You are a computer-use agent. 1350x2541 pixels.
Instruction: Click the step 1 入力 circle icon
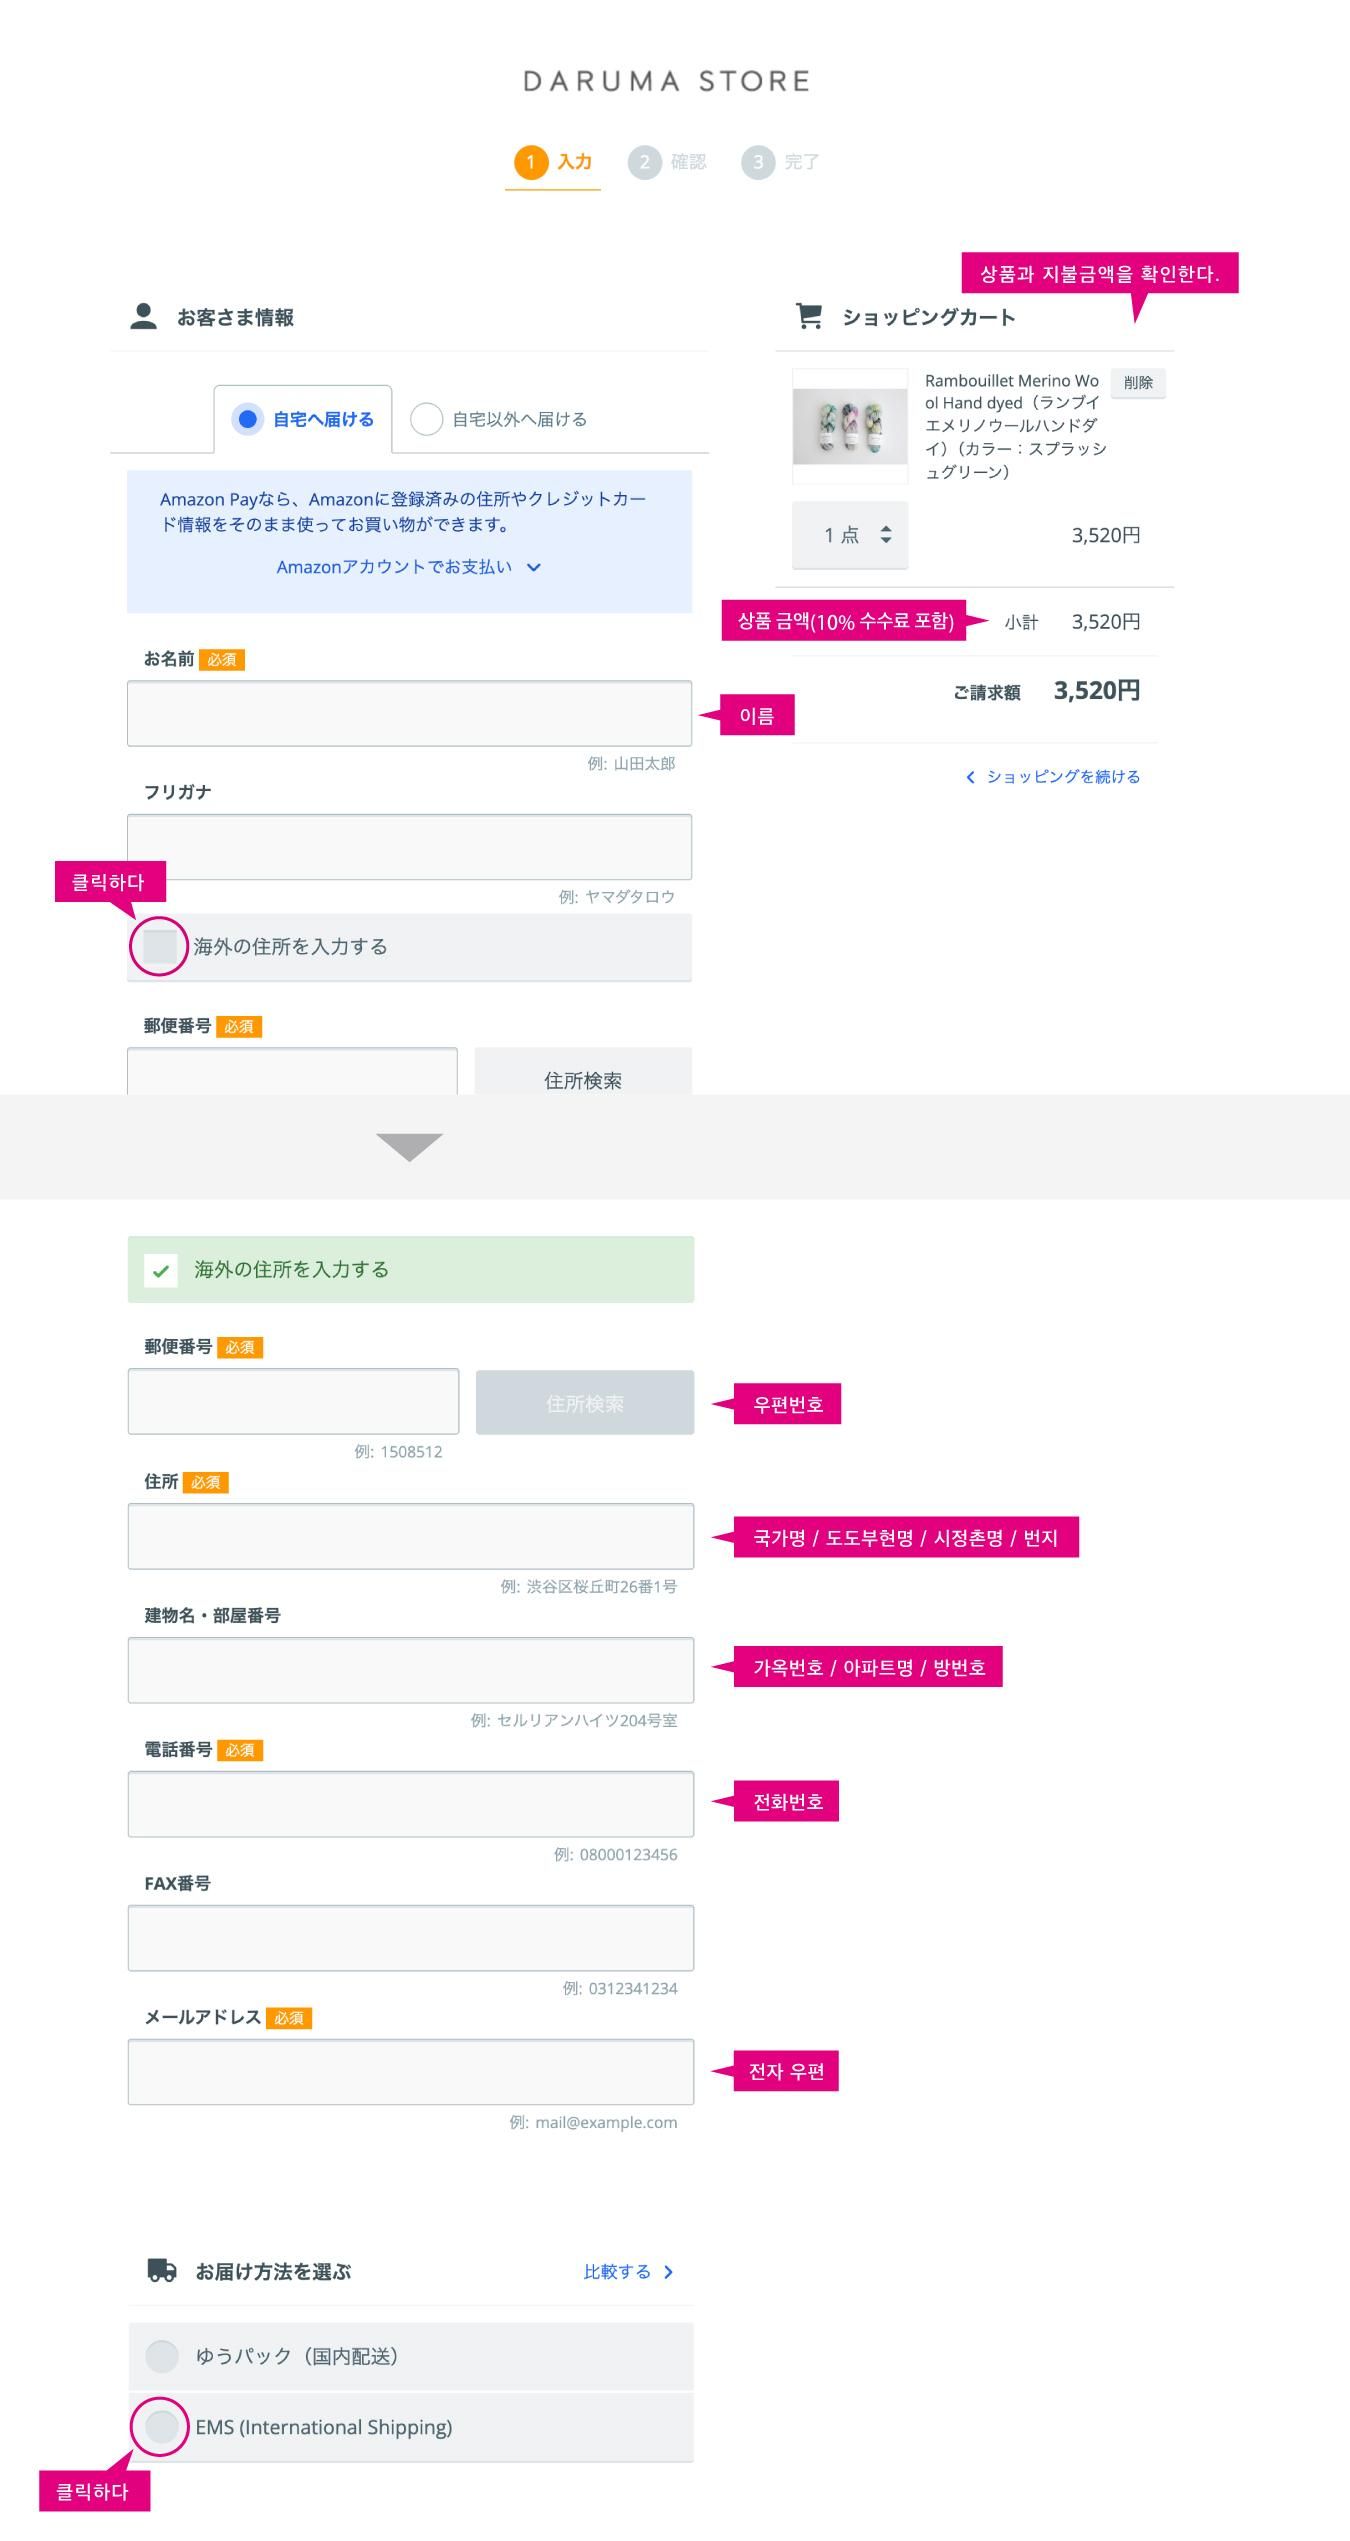(x=531, y=162)
